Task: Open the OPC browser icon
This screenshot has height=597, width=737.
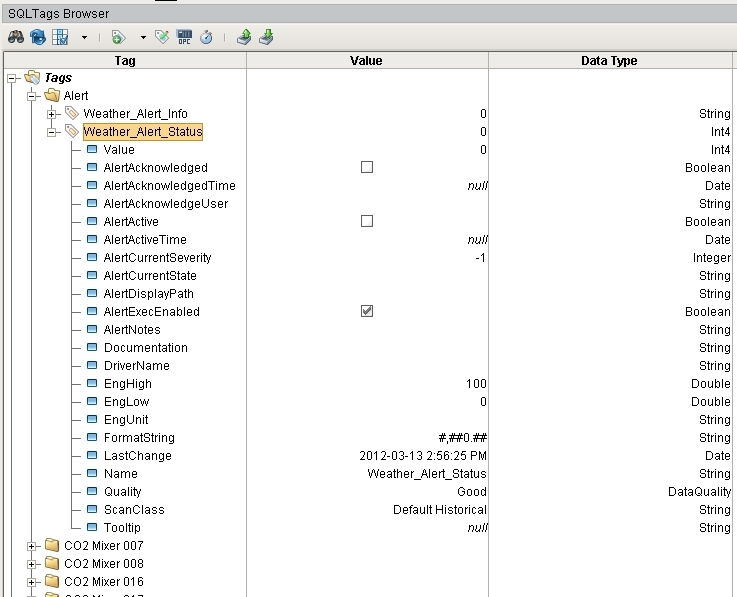Action: point(184,37)
